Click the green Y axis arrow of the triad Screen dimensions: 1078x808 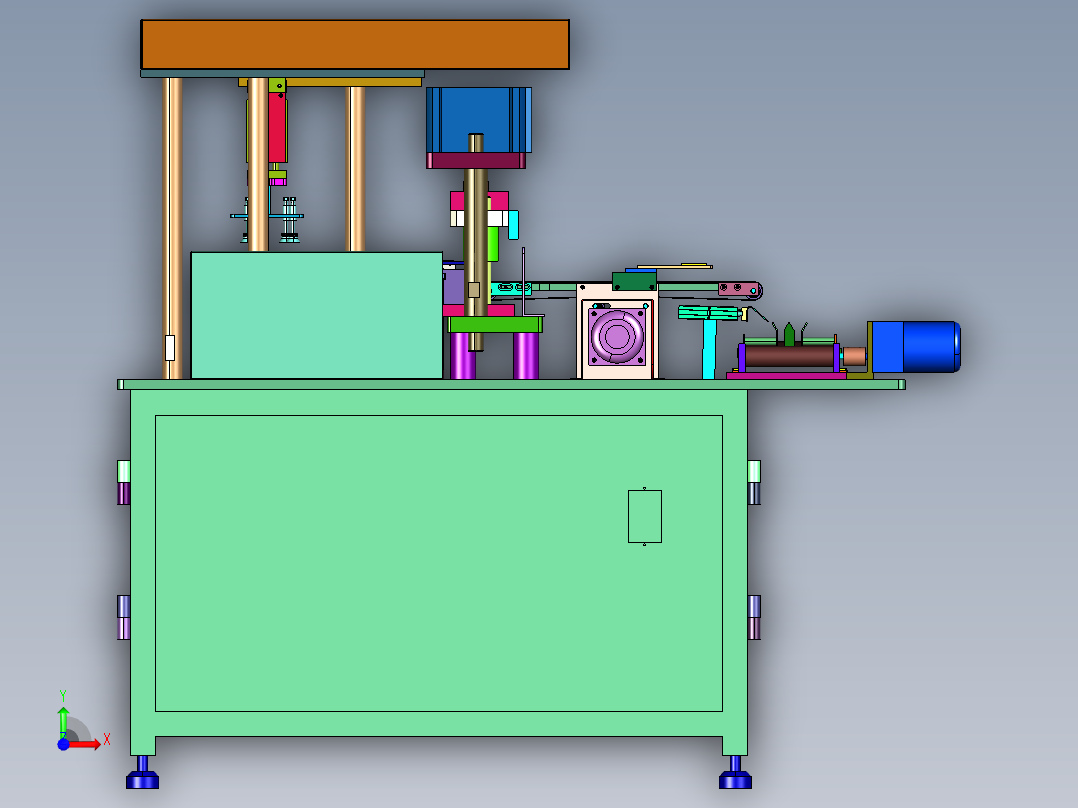(x=63, y=721)
